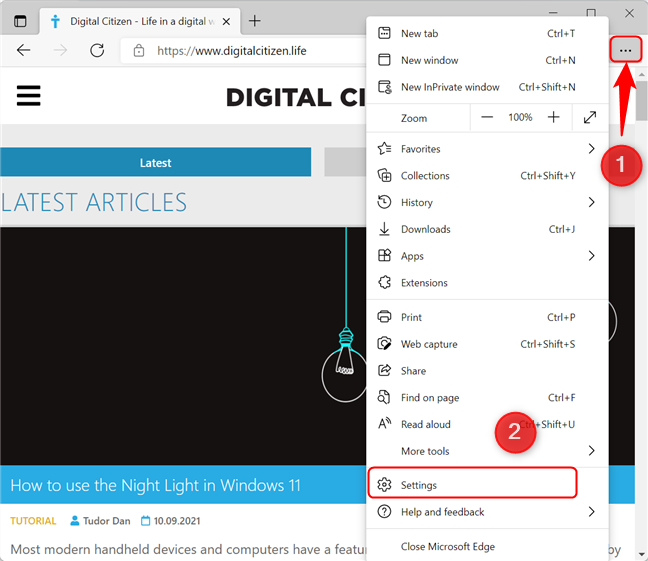This screenshot has width=648, height=561.
Task: Open Extensions from the menu
Action: point(487,283)
